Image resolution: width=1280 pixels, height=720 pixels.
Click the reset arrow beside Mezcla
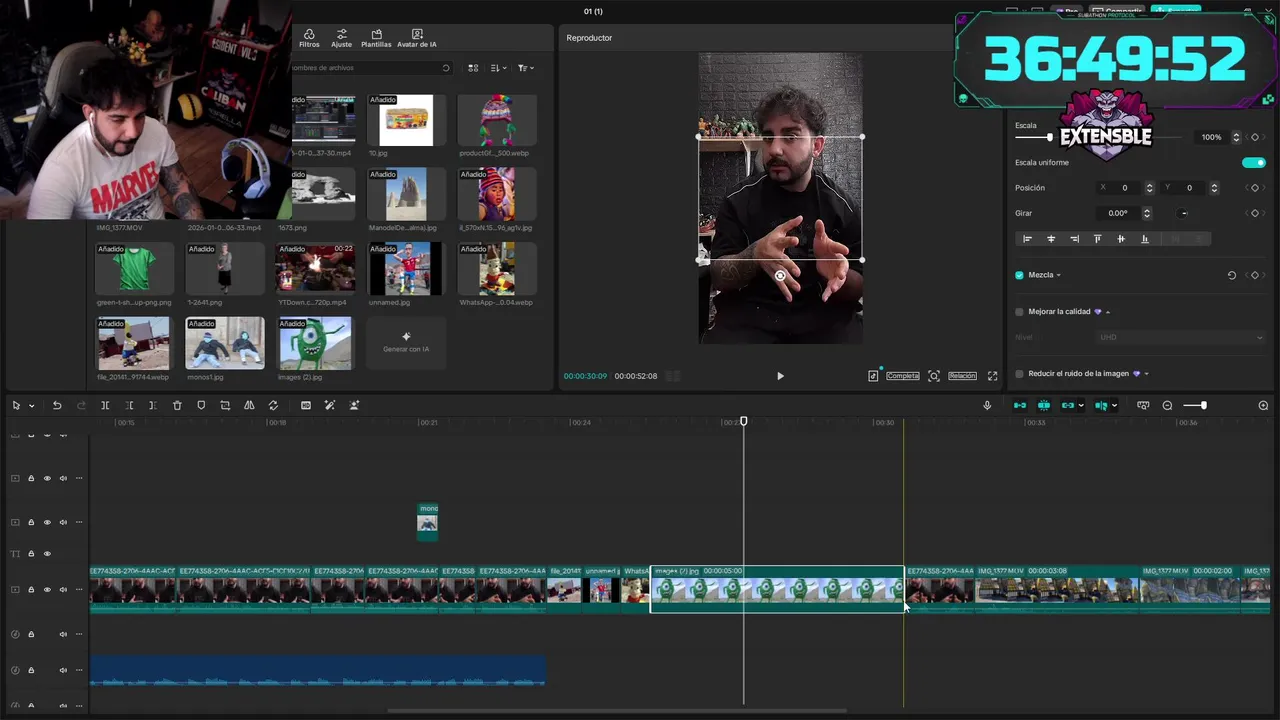click(x=1231, y=275)
